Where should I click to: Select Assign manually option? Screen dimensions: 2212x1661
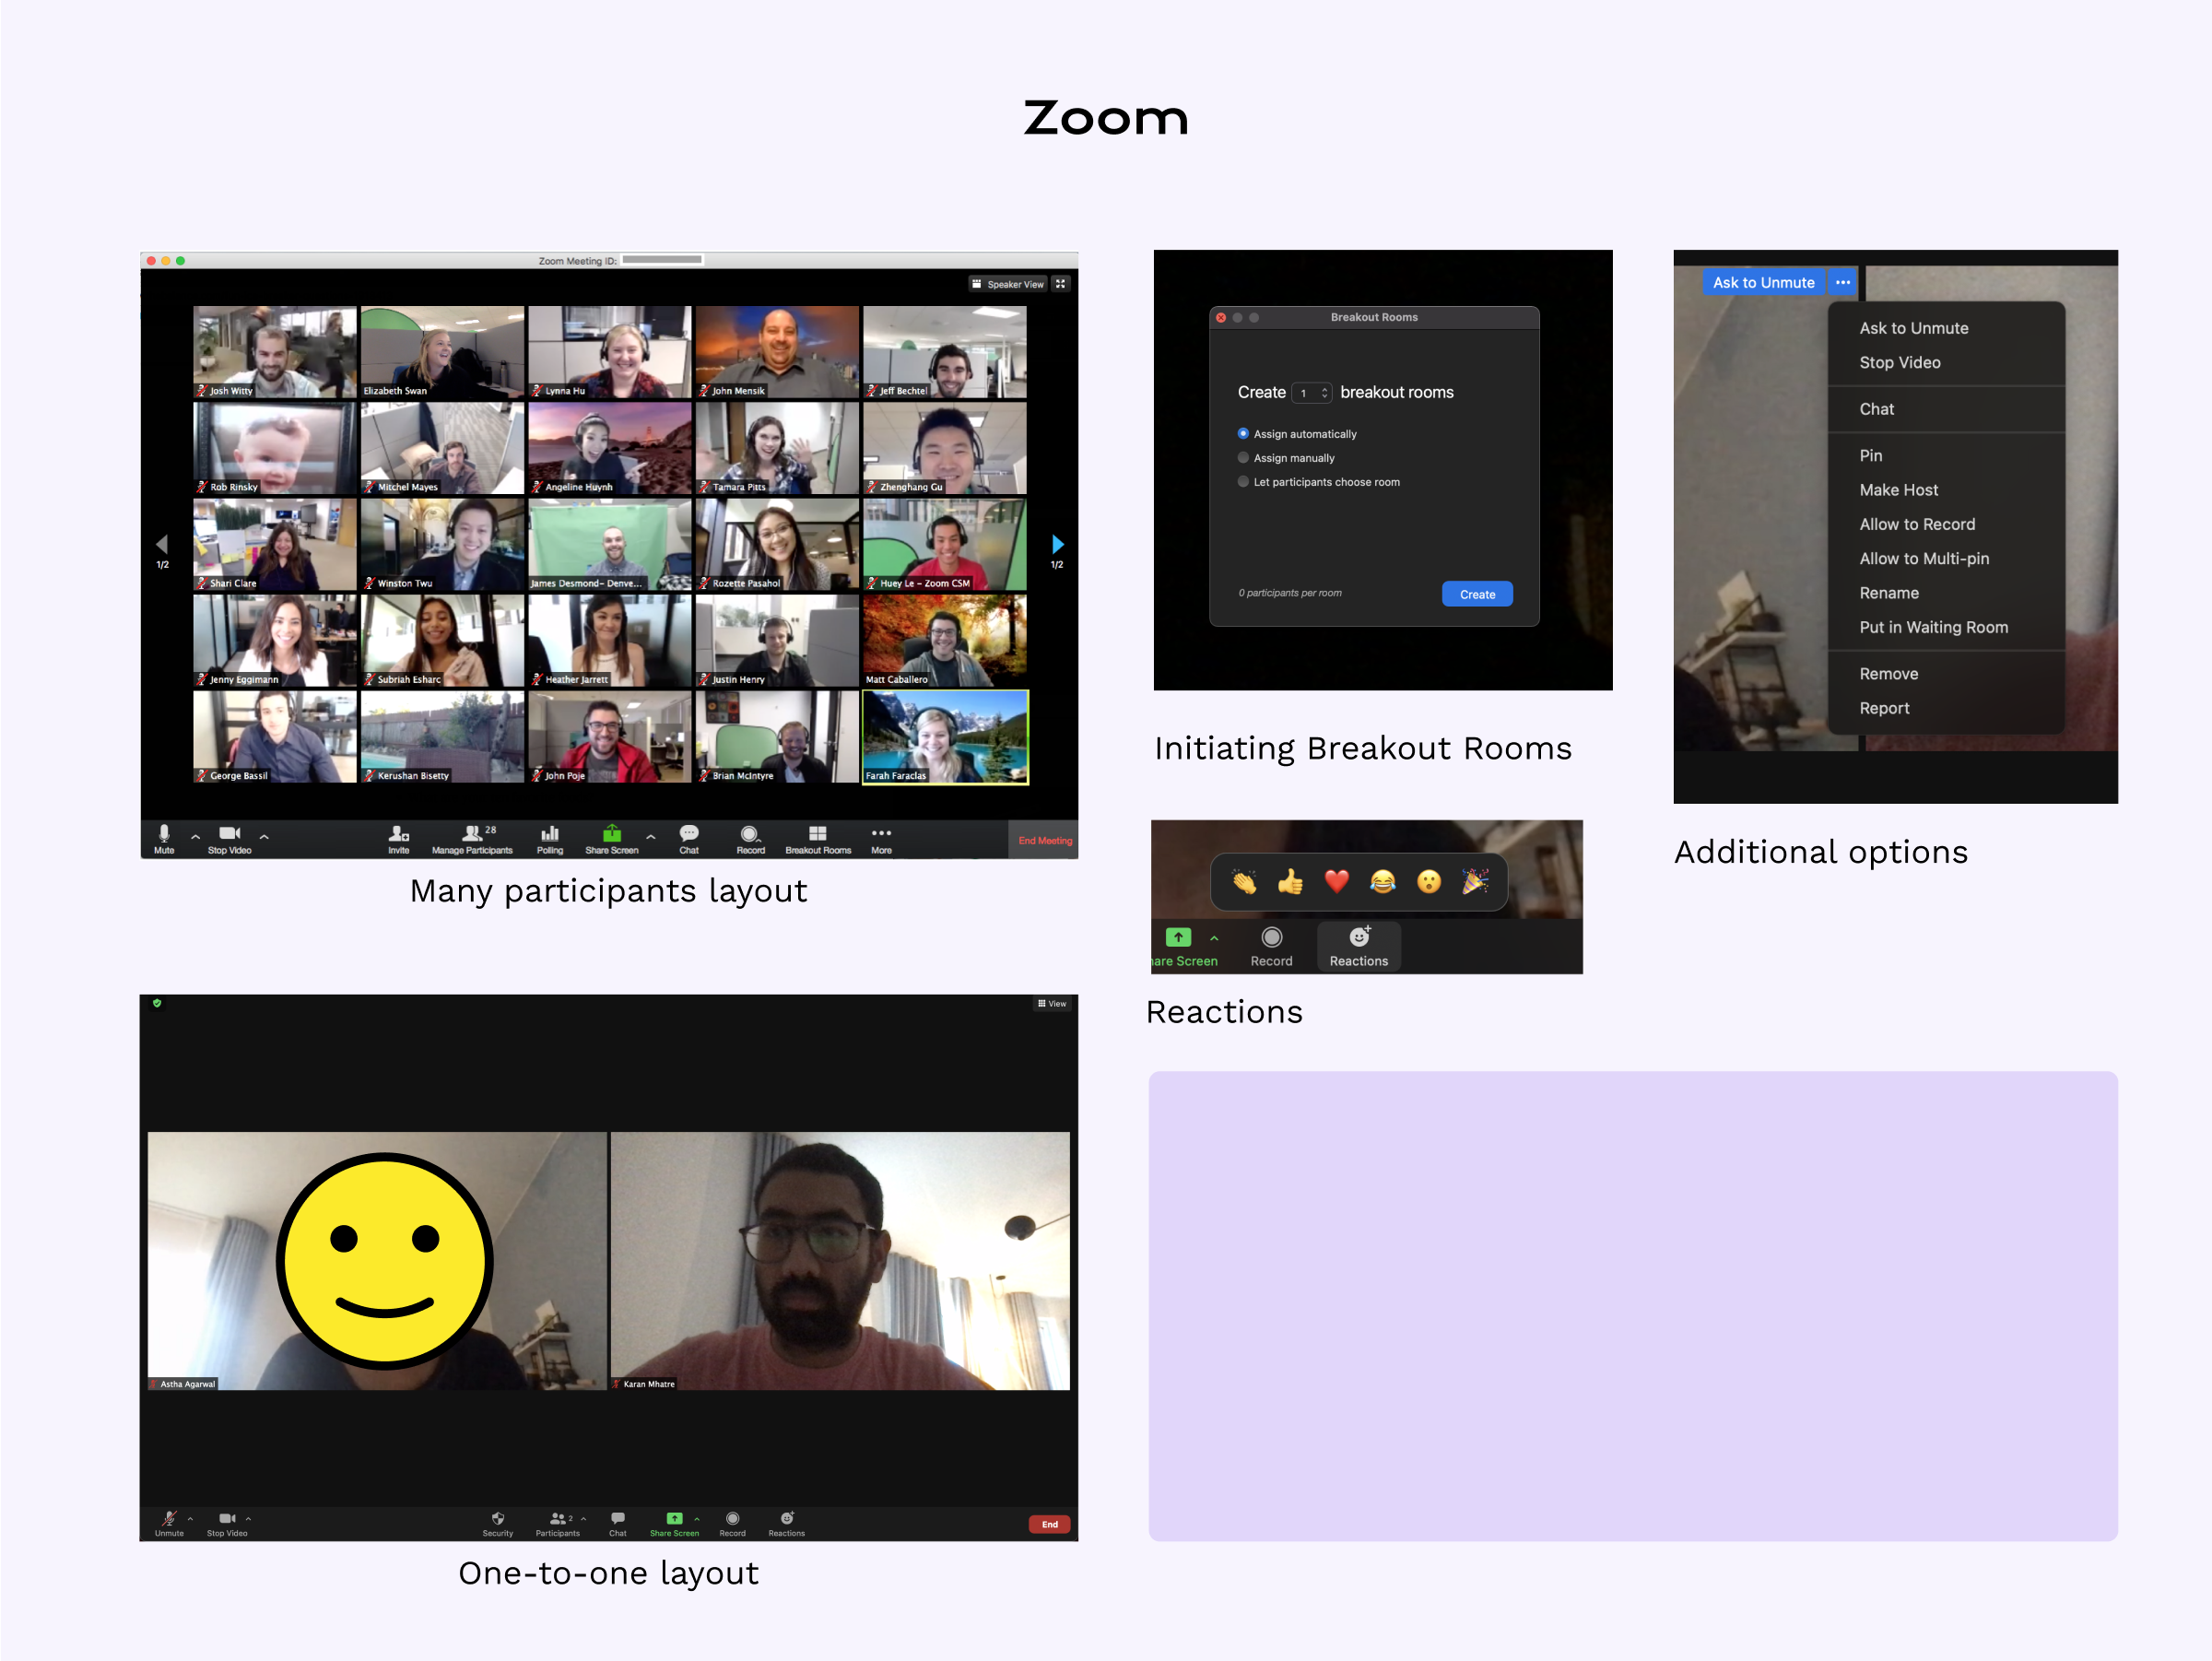tap(1286, 458)
